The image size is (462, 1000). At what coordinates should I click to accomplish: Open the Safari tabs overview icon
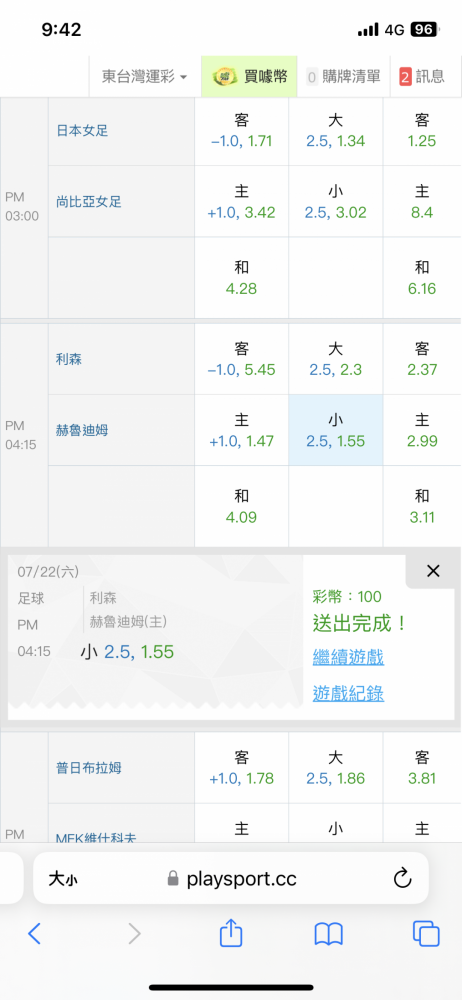coord(426,934)
